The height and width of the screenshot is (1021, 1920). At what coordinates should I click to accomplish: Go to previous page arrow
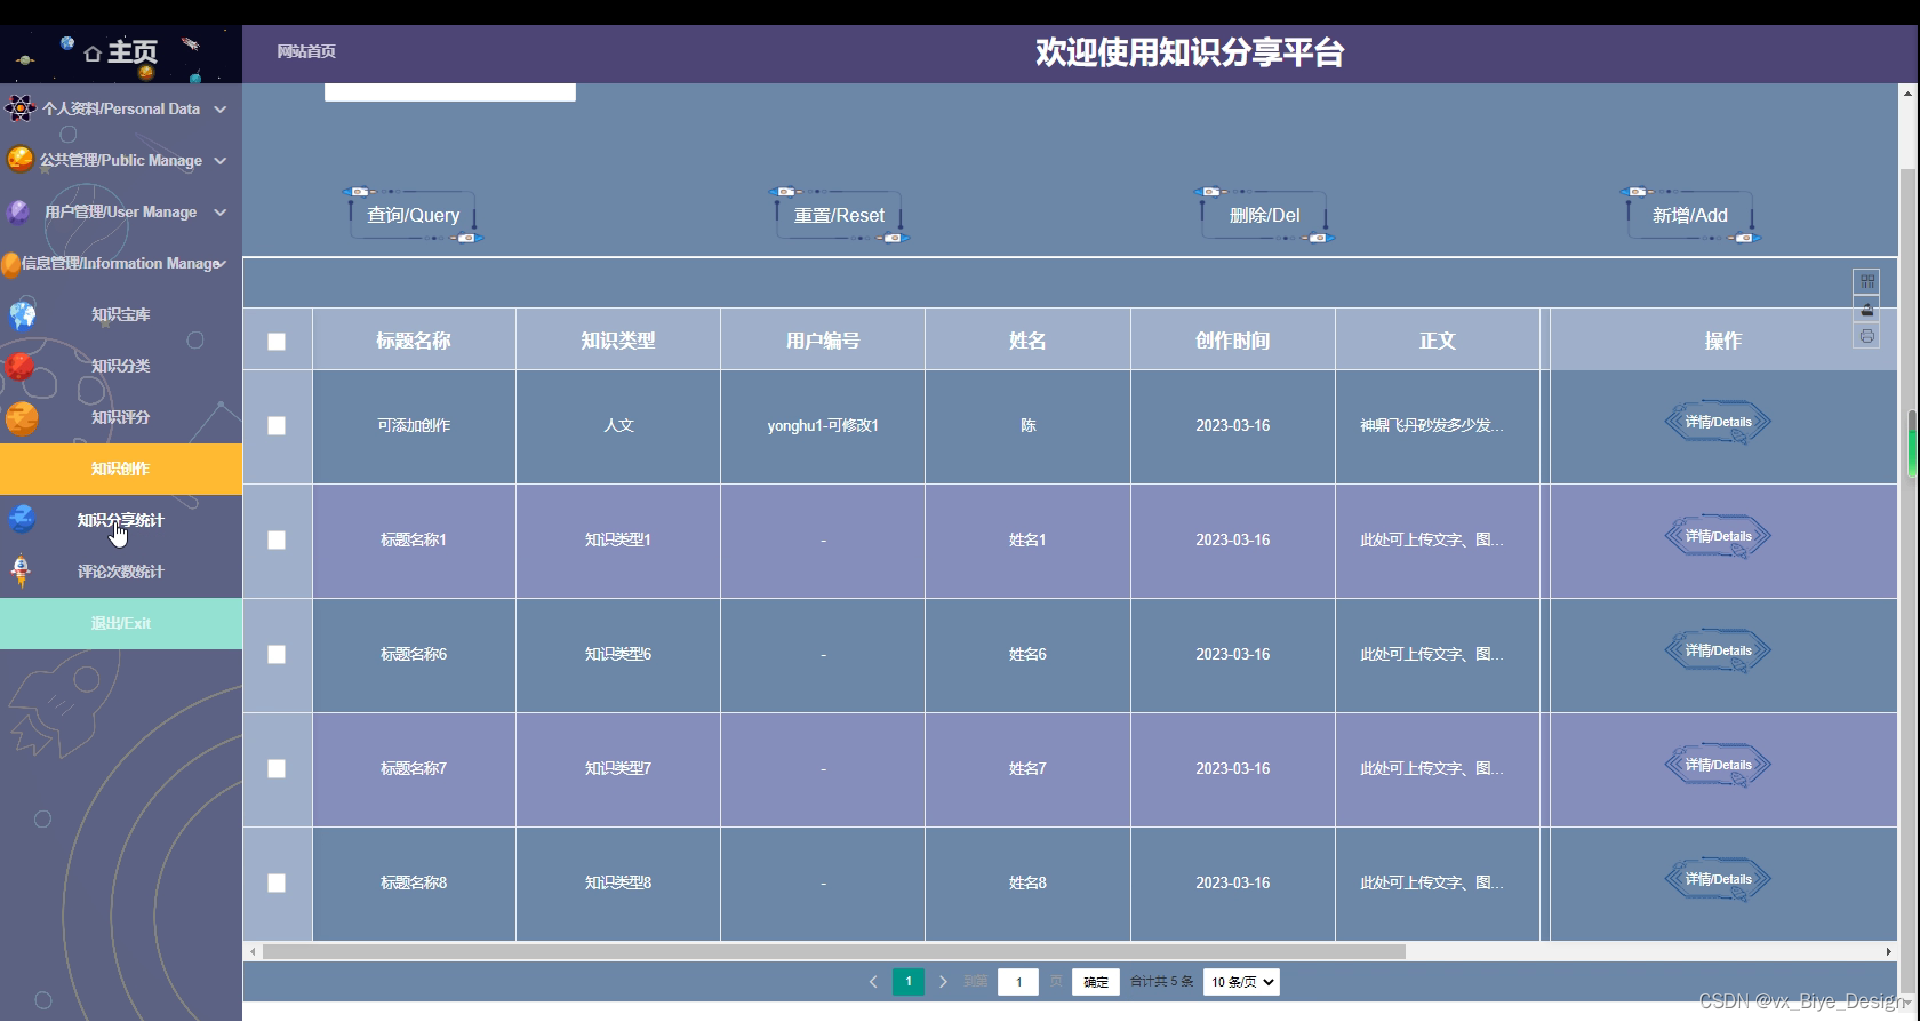873,982
